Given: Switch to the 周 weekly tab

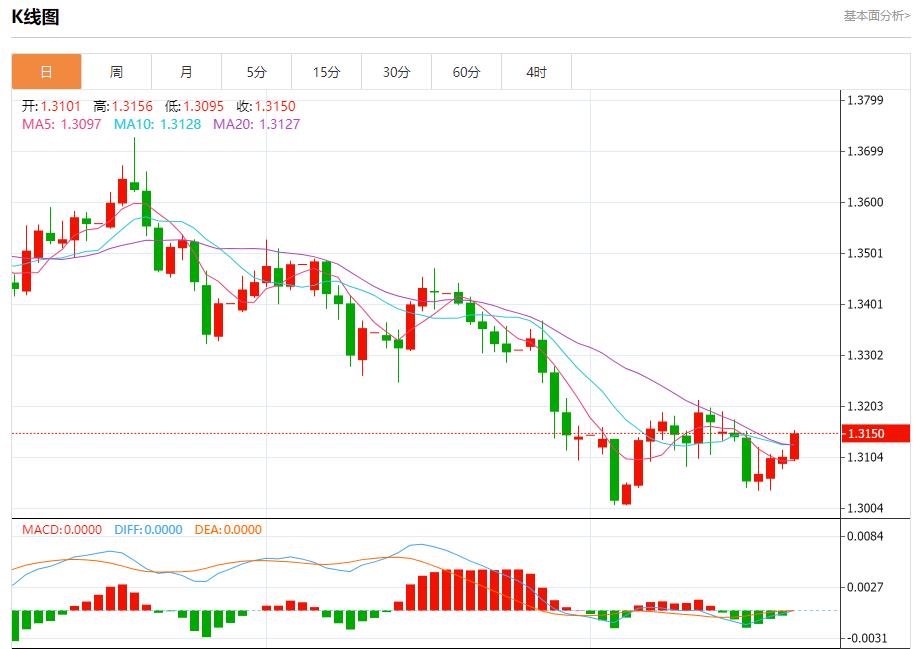Looking at the screenshot, I should pyautogui.click(x=116, y=72).
